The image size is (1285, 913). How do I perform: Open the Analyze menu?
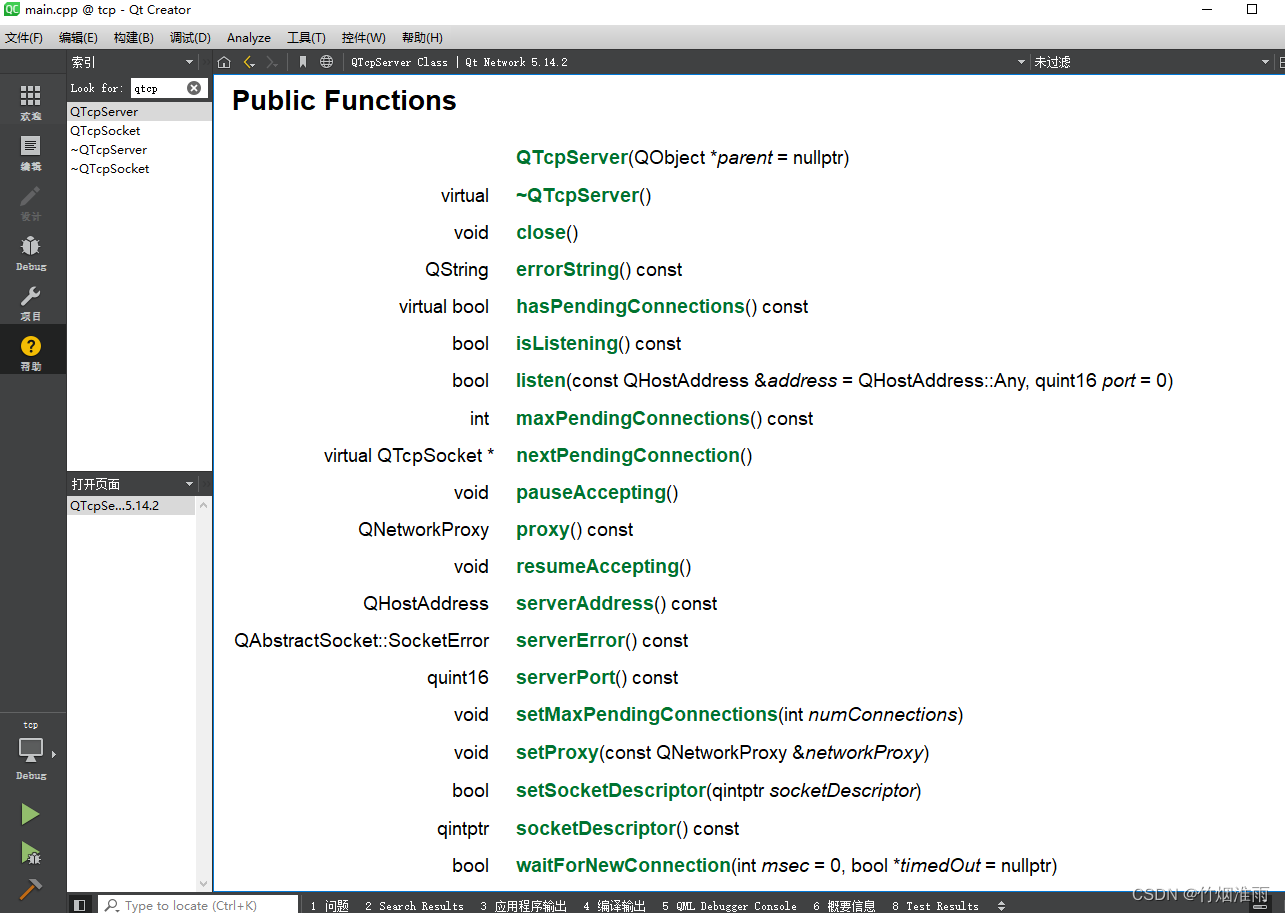point(249,37)
